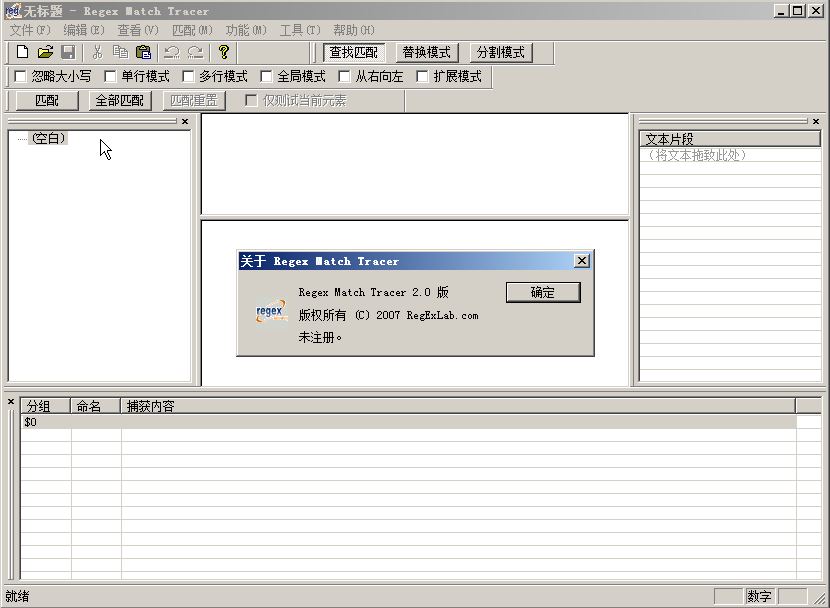Enable the 全局模式 checkbox
Image resolution: width=830 pixels, height=608 pixels.
266,77
